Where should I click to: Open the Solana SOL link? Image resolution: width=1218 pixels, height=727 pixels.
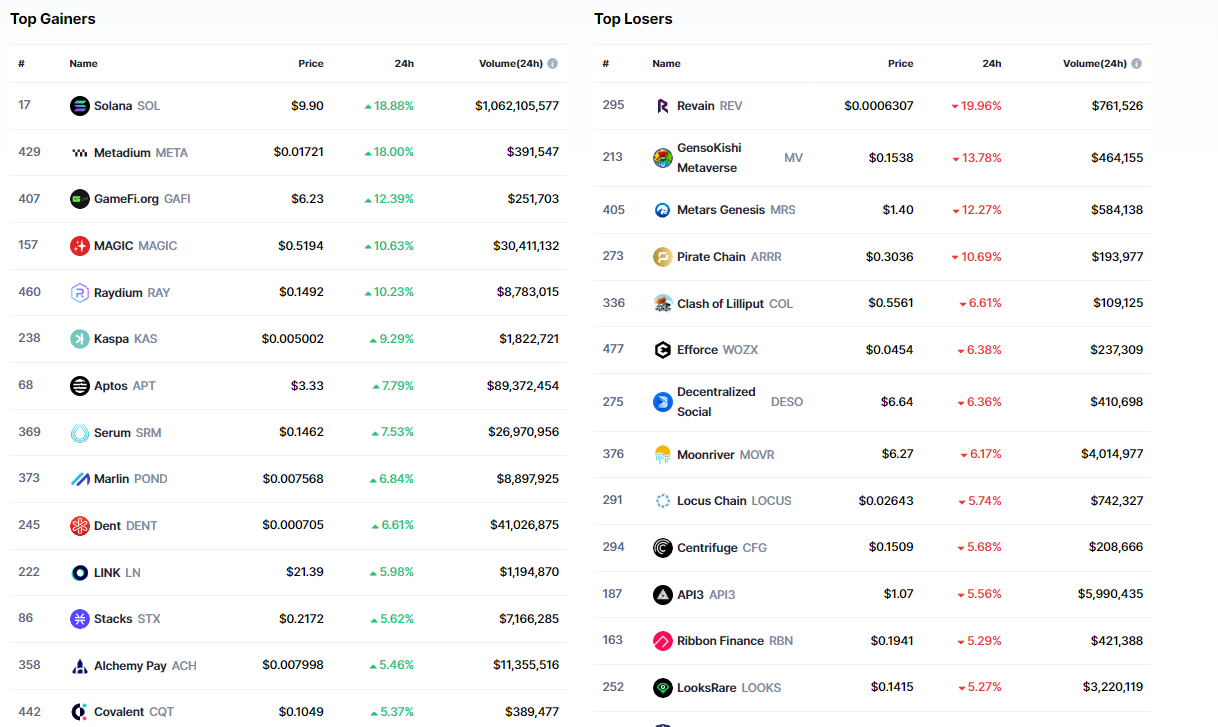tap(127, 106)
